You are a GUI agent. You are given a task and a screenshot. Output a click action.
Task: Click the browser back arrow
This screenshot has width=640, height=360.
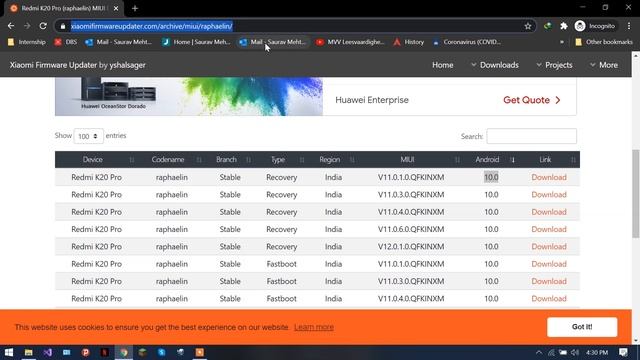[11, 26]
